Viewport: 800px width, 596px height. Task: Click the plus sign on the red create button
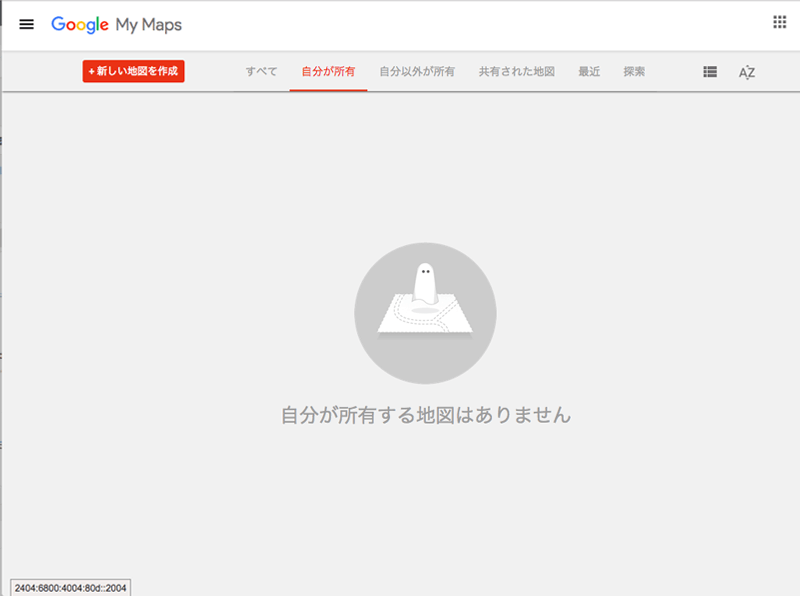coord(92,72)
